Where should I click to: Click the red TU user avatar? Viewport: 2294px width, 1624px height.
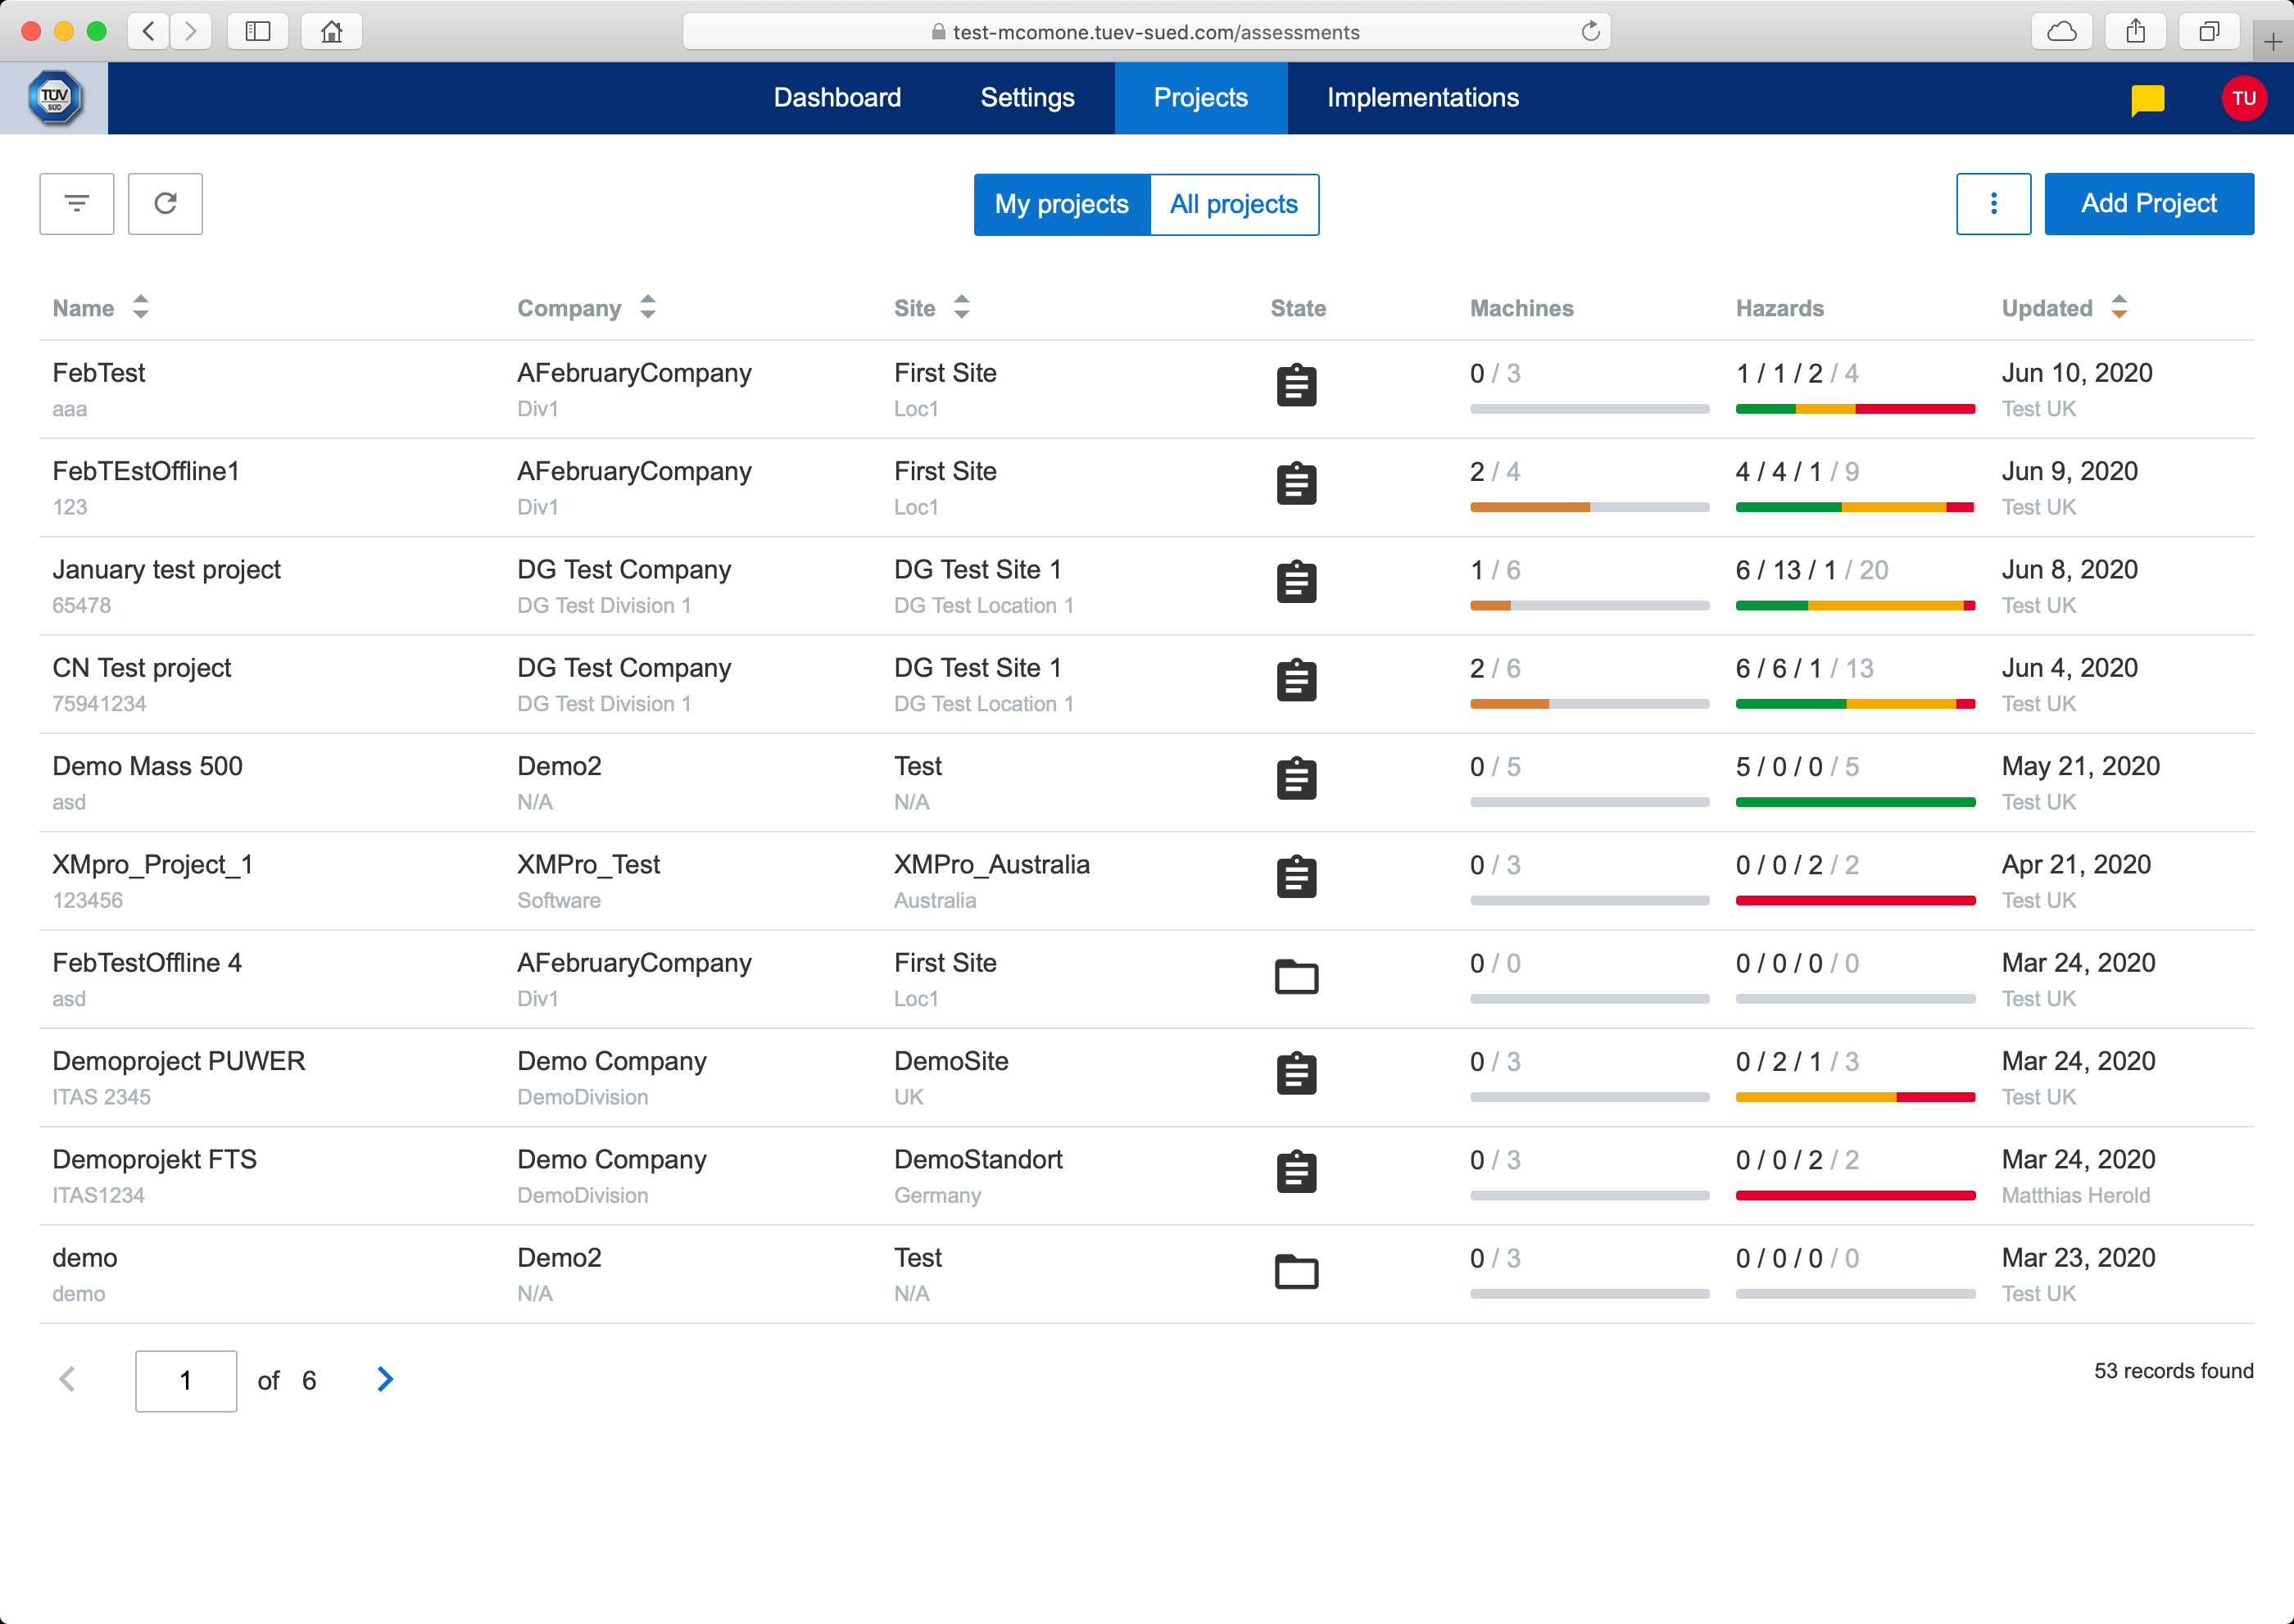[x=2243, y=98]
